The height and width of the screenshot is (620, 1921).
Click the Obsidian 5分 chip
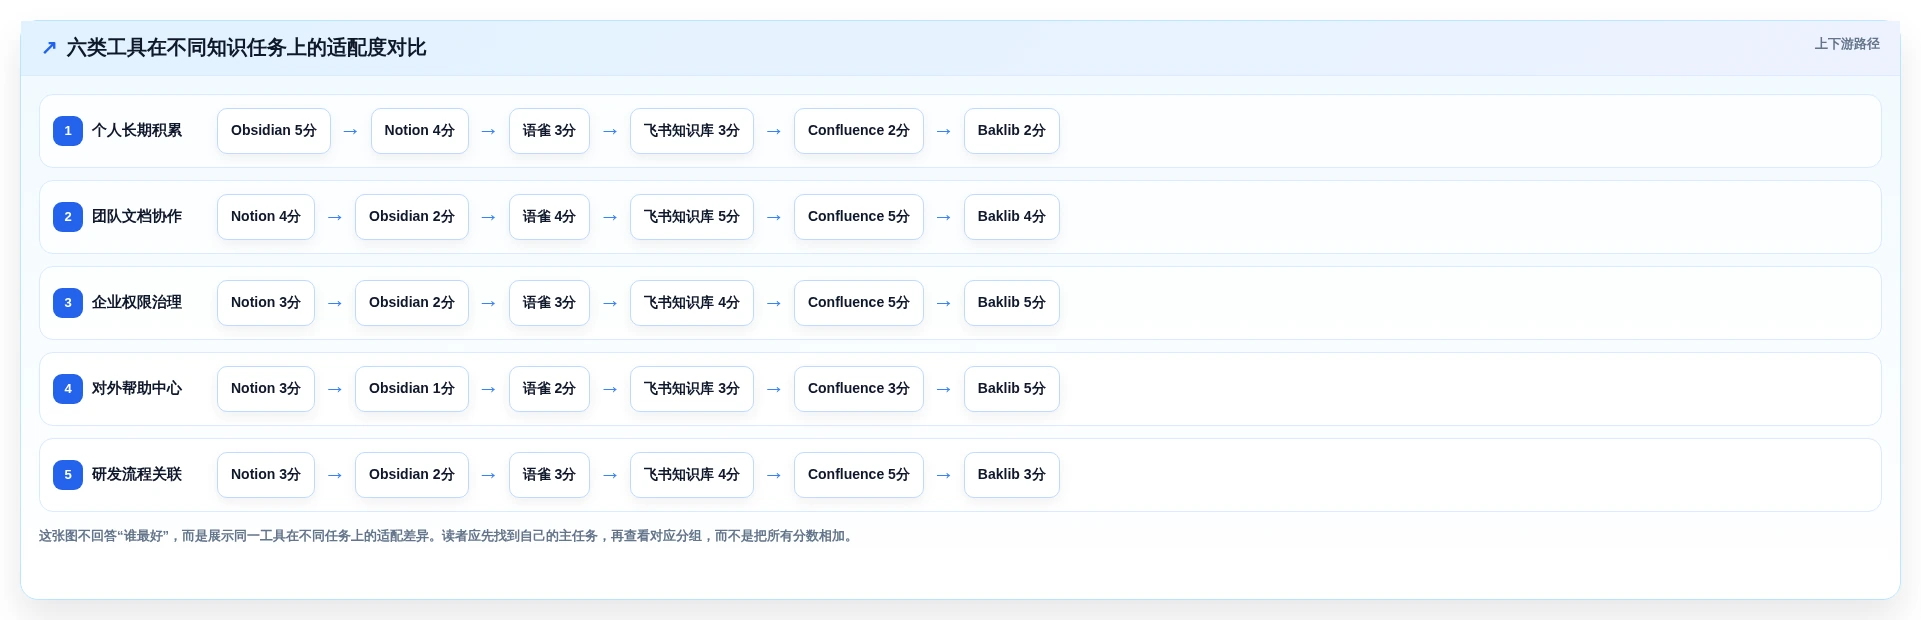274,131
